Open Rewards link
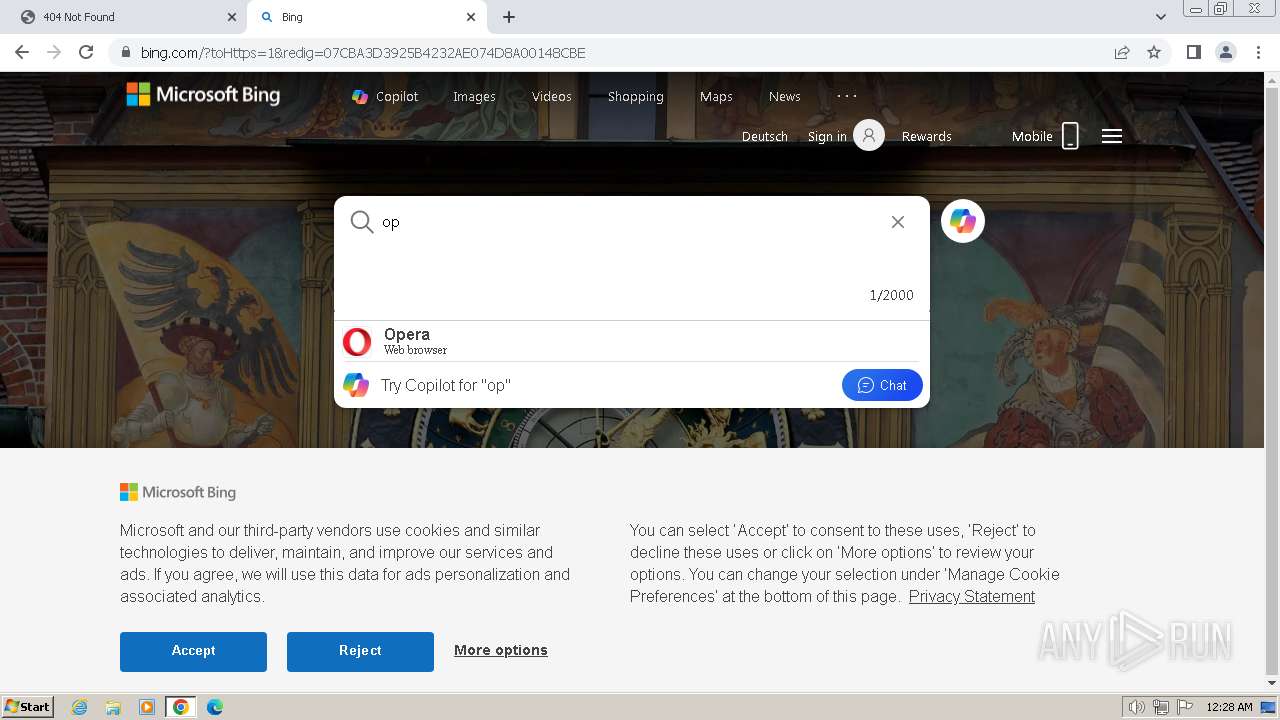The width and height of the screenshot is (1280, 720). [x=927, y=136]
